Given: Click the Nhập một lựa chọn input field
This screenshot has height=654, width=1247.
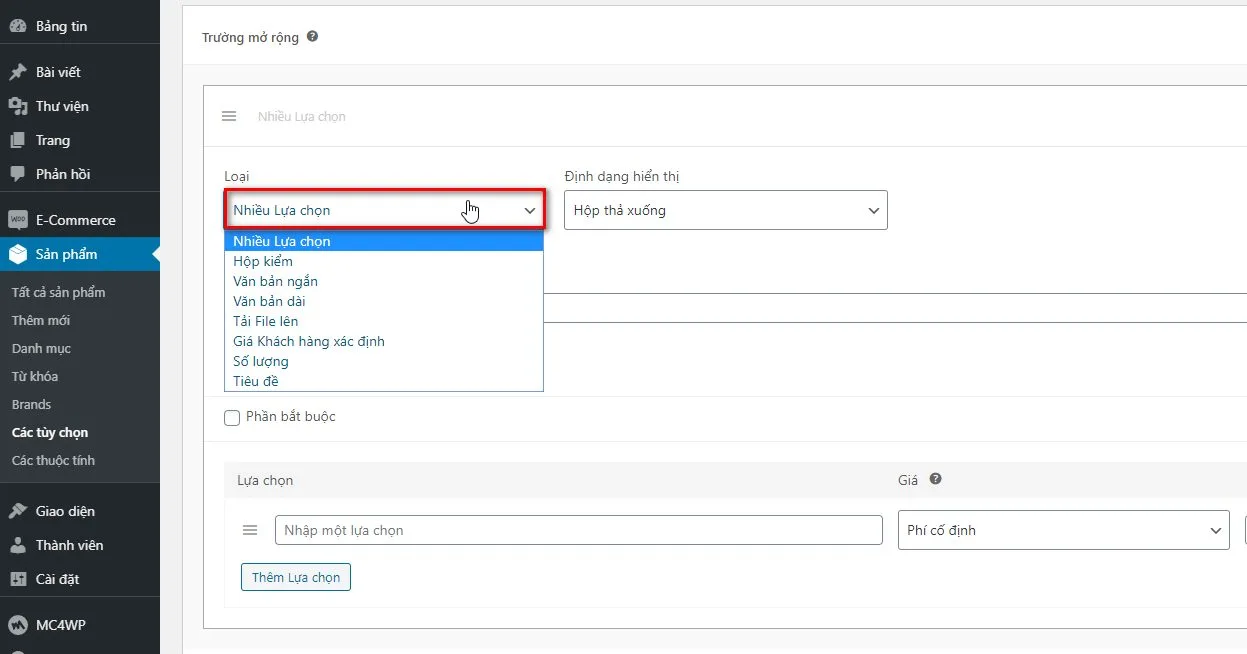Looking at the screenshot, I should click(x=578, y=530).
